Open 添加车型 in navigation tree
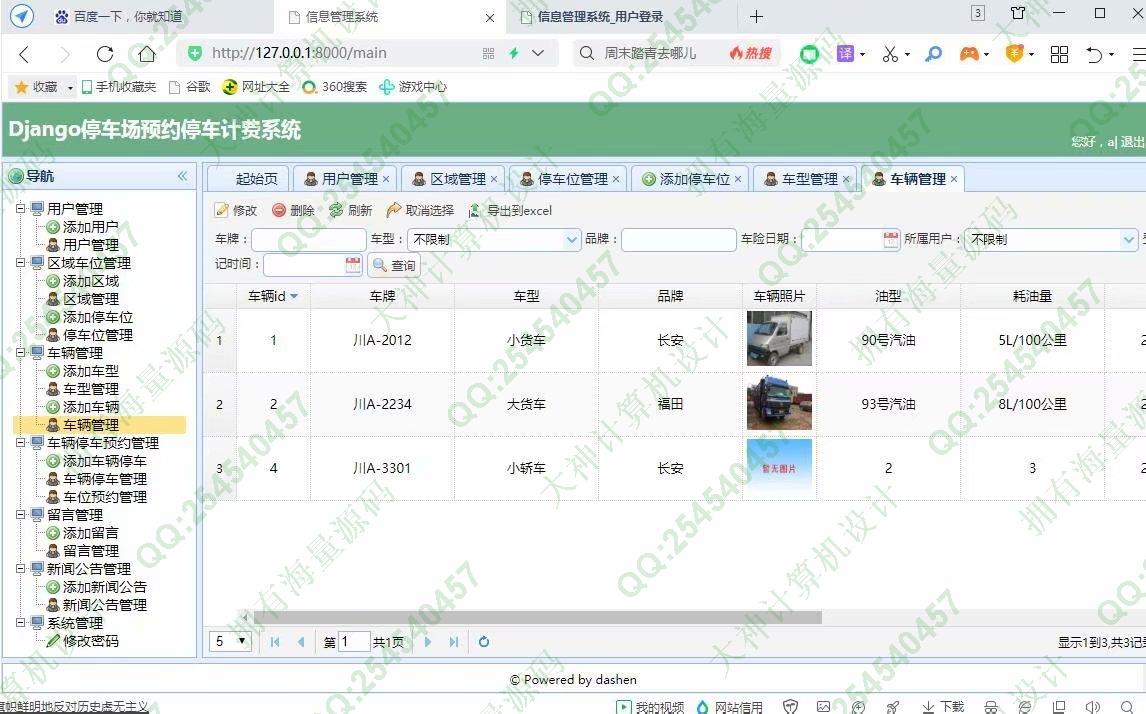The width and height of the screenshot is (1146, 714). 90,371
